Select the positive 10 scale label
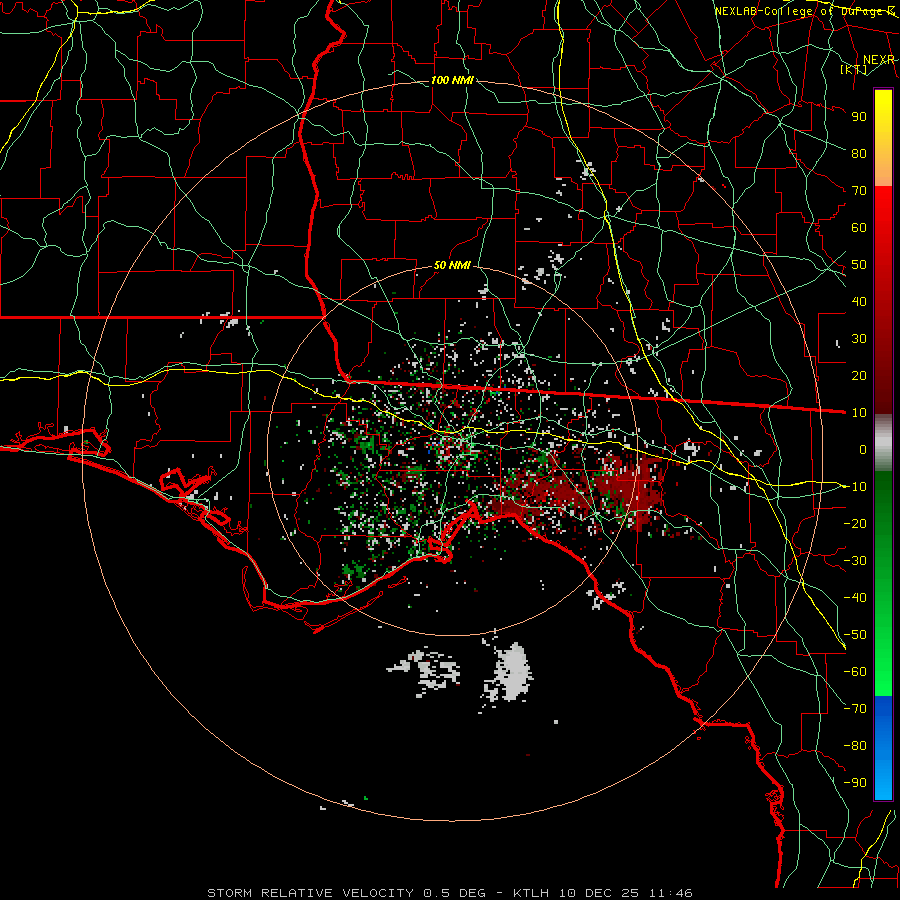The width and height of the screenshot is (900, 900). [x=859, y=413]
